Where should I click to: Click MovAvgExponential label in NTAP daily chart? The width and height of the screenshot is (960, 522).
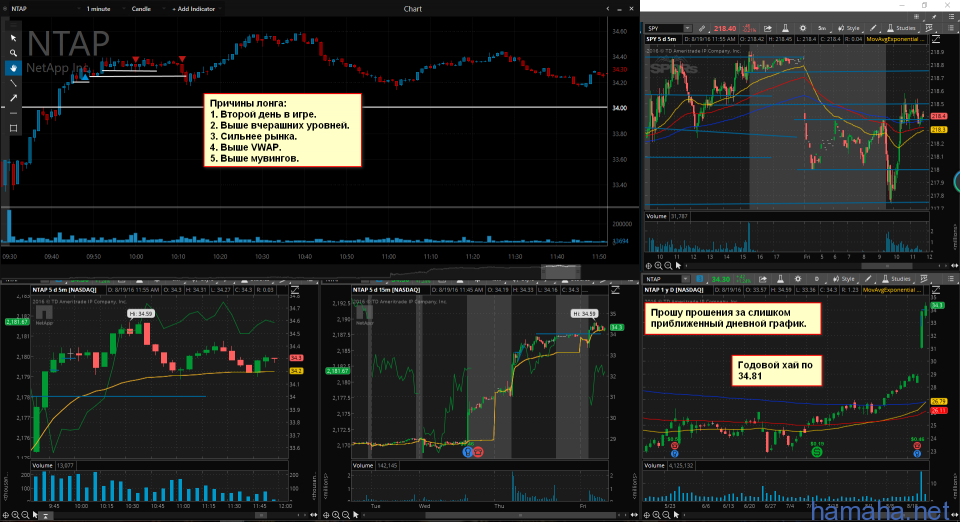point(891,290)
